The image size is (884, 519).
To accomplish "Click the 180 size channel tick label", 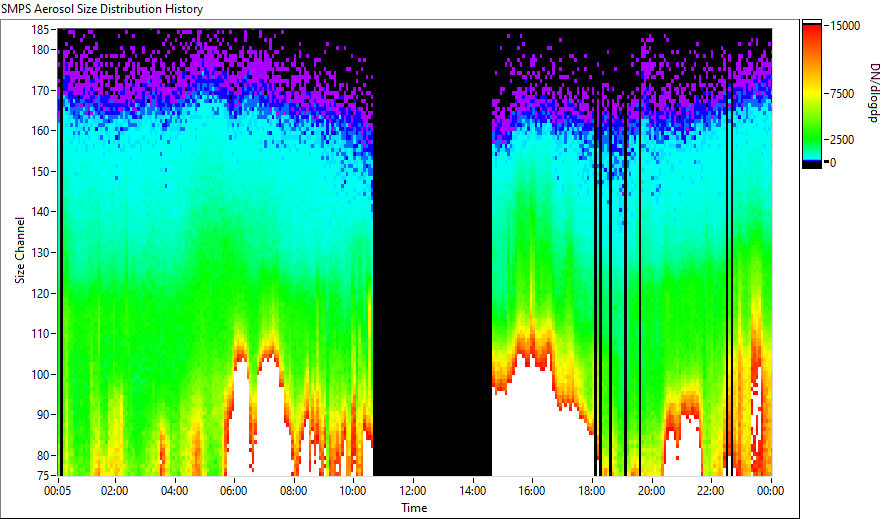I will [40, 50].
